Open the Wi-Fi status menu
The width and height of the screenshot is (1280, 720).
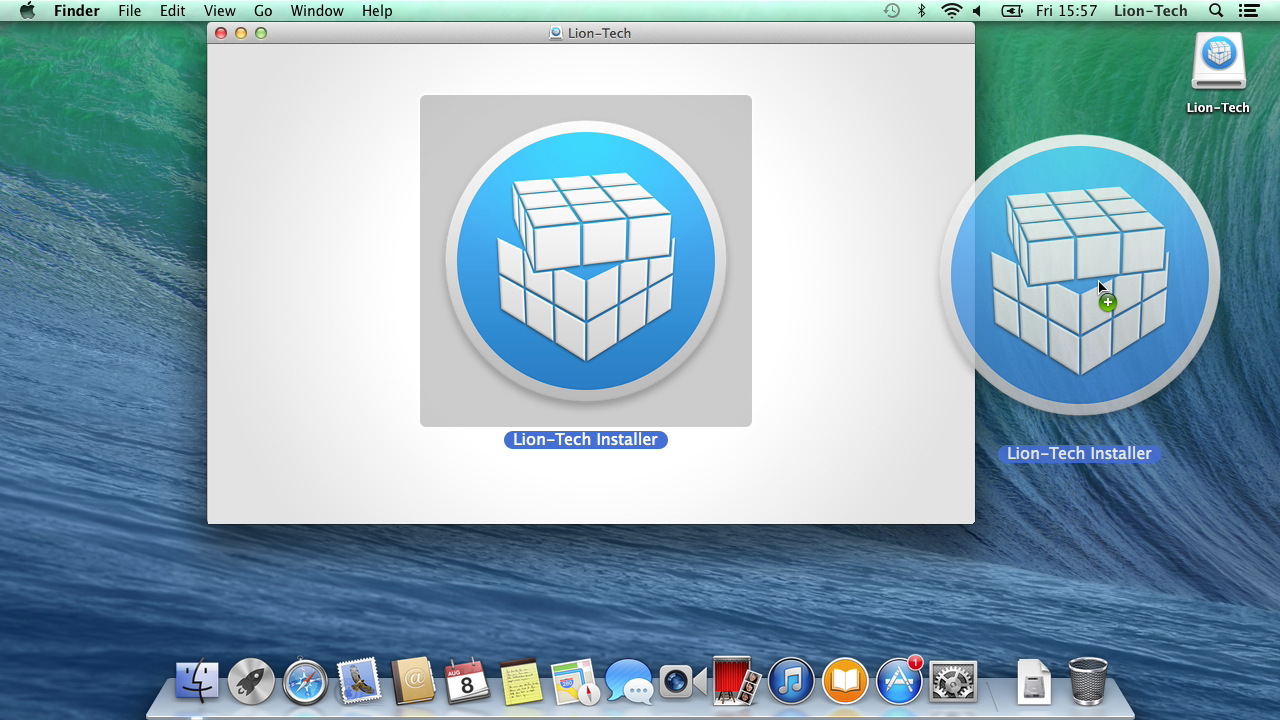coord(951,11)
